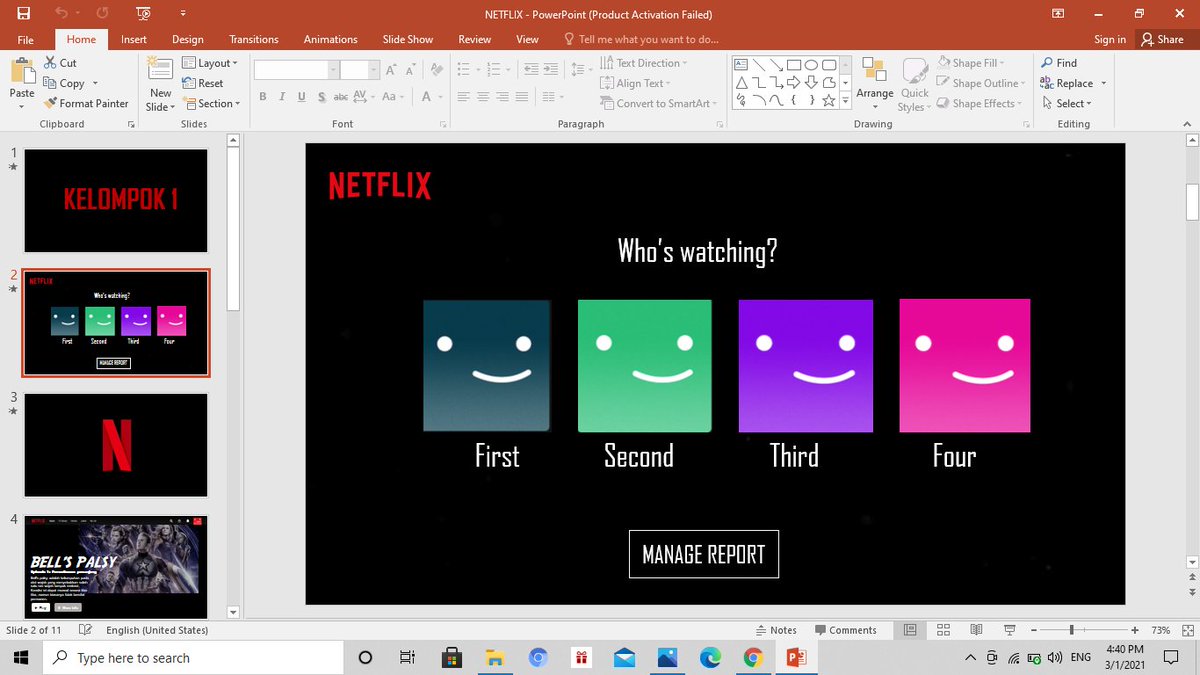Image resolution: width=1200 pixels, height=675 pixels.
Task: Click Sign in link
Action: click(x=1110, y=39)
